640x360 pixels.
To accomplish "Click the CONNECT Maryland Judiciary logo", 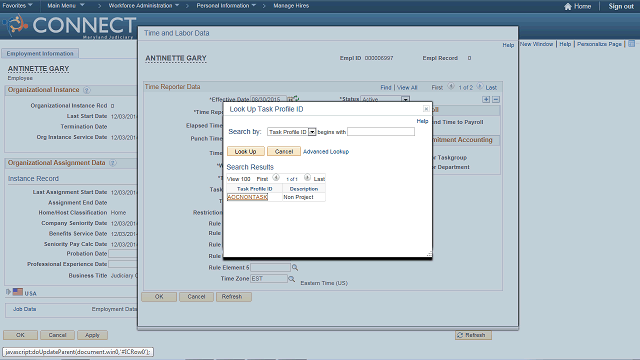I will (x=69, y=26).
